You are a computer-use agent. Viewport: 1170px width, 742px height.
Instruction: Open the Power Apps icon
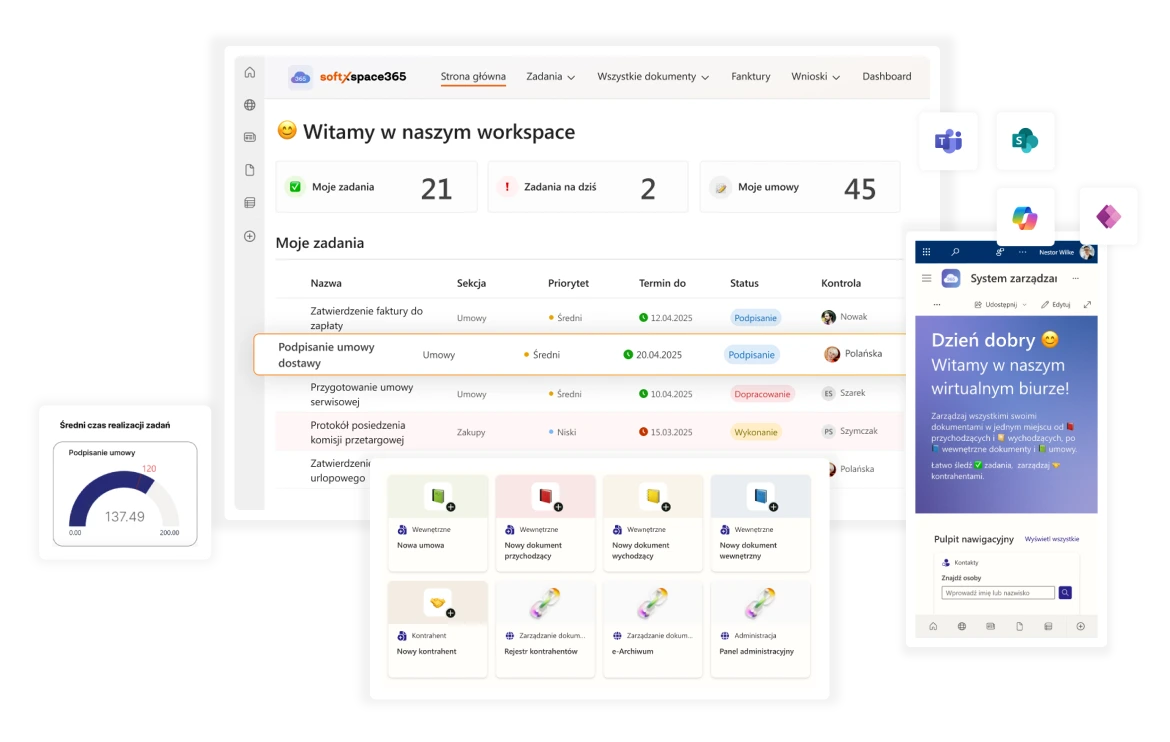pyautogui.click(x=1108, y=216)
